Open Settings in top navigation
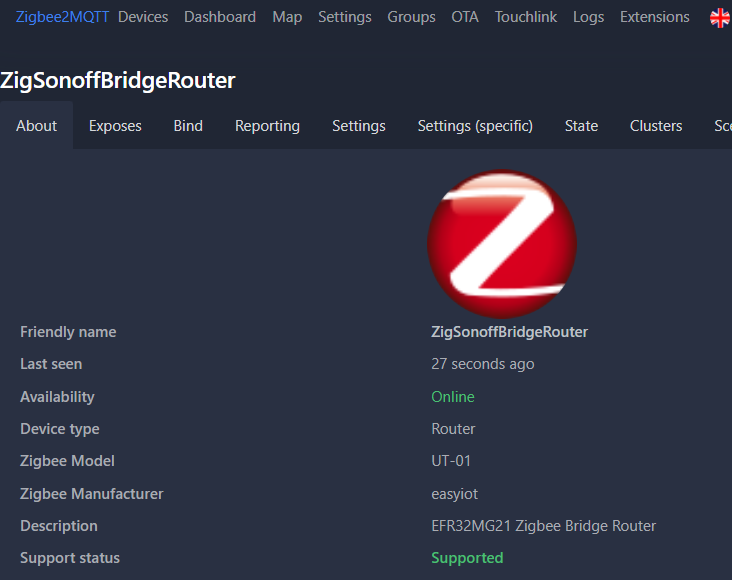This screenshot has width=732, height=580. (x=345, y=17)
